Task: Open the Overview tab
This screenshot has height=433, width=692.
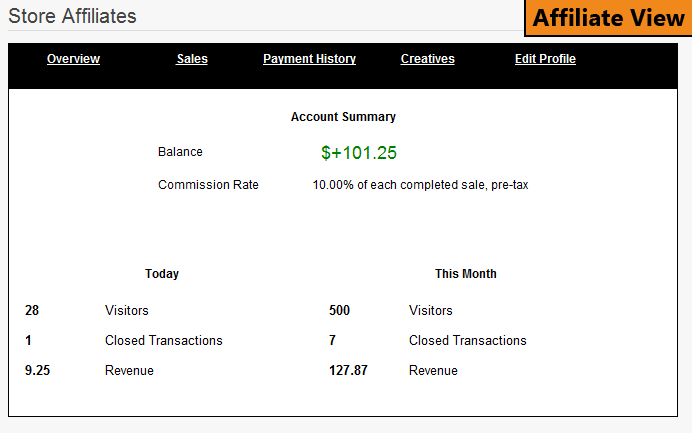Action: coord(73,59)
